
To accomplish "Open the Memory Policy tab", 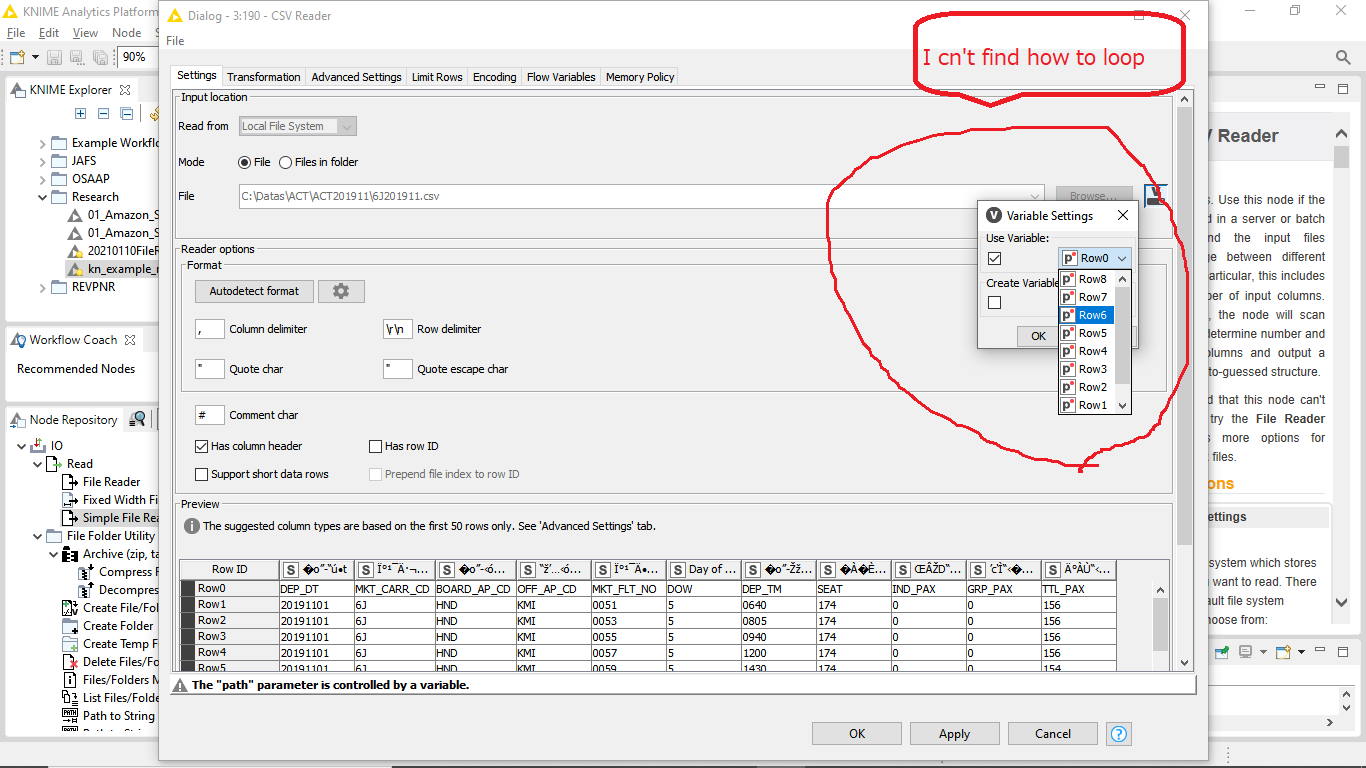I will [x=640, y=77].
